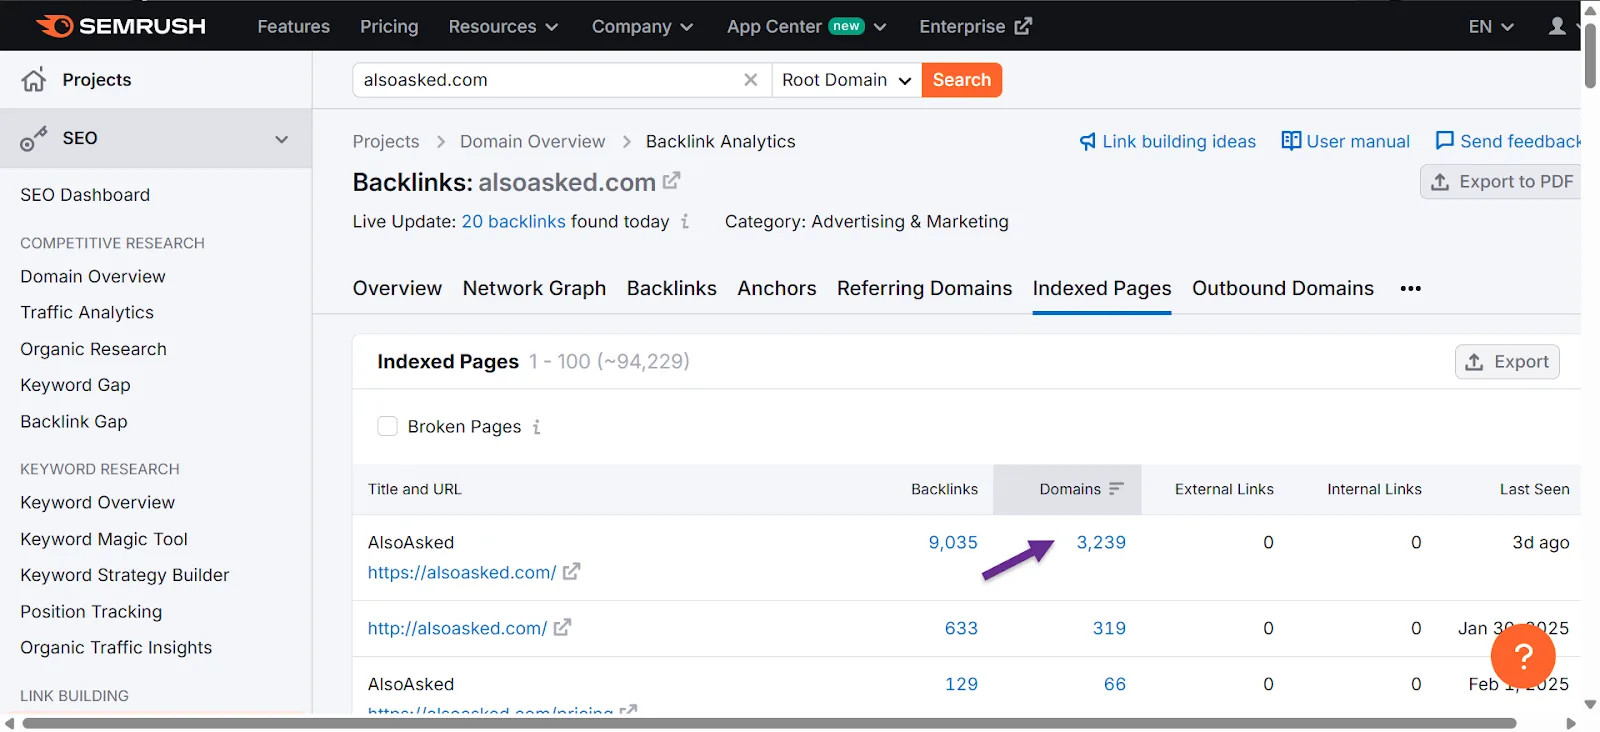Open Domain Overview in sidebar
Viewport: 1600px width, 732px height.
[93, 276]
